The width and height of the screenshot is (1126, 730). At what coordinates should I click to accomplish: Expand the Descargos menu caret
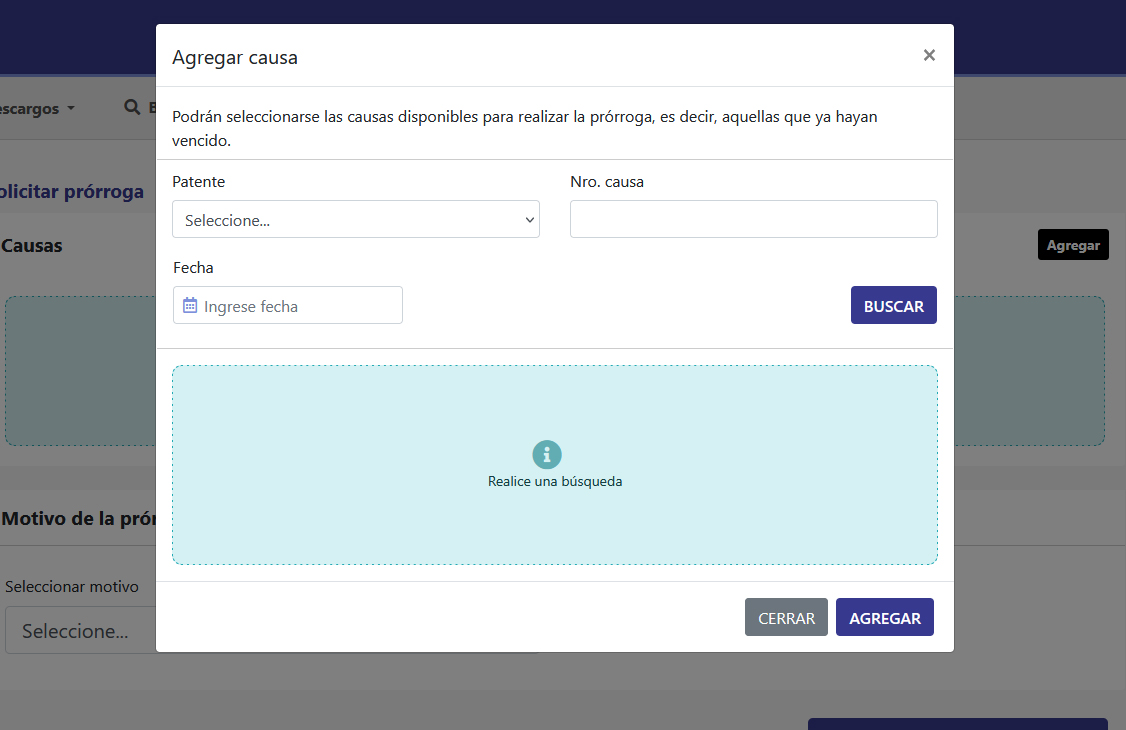pos(71,109)
